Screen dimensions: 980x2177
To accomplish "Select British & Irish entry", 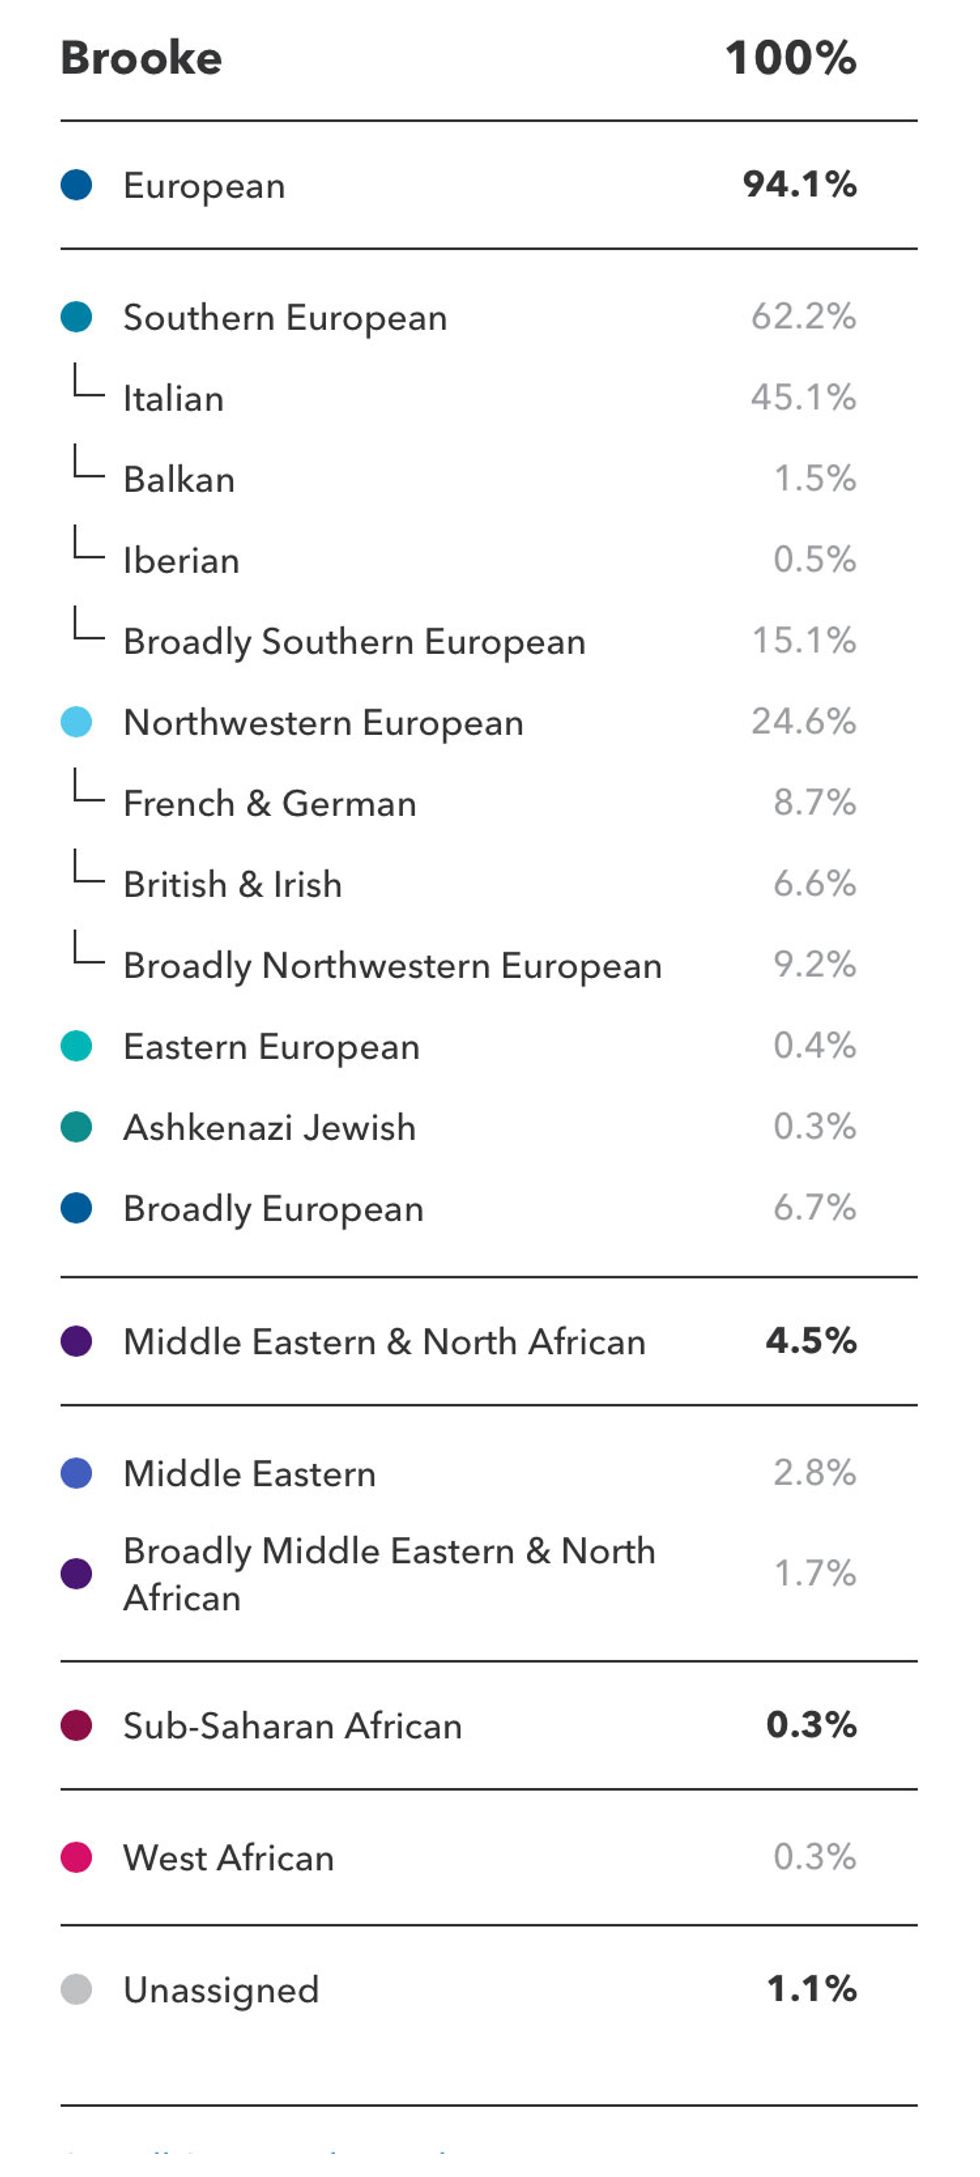I will [488, 884].
